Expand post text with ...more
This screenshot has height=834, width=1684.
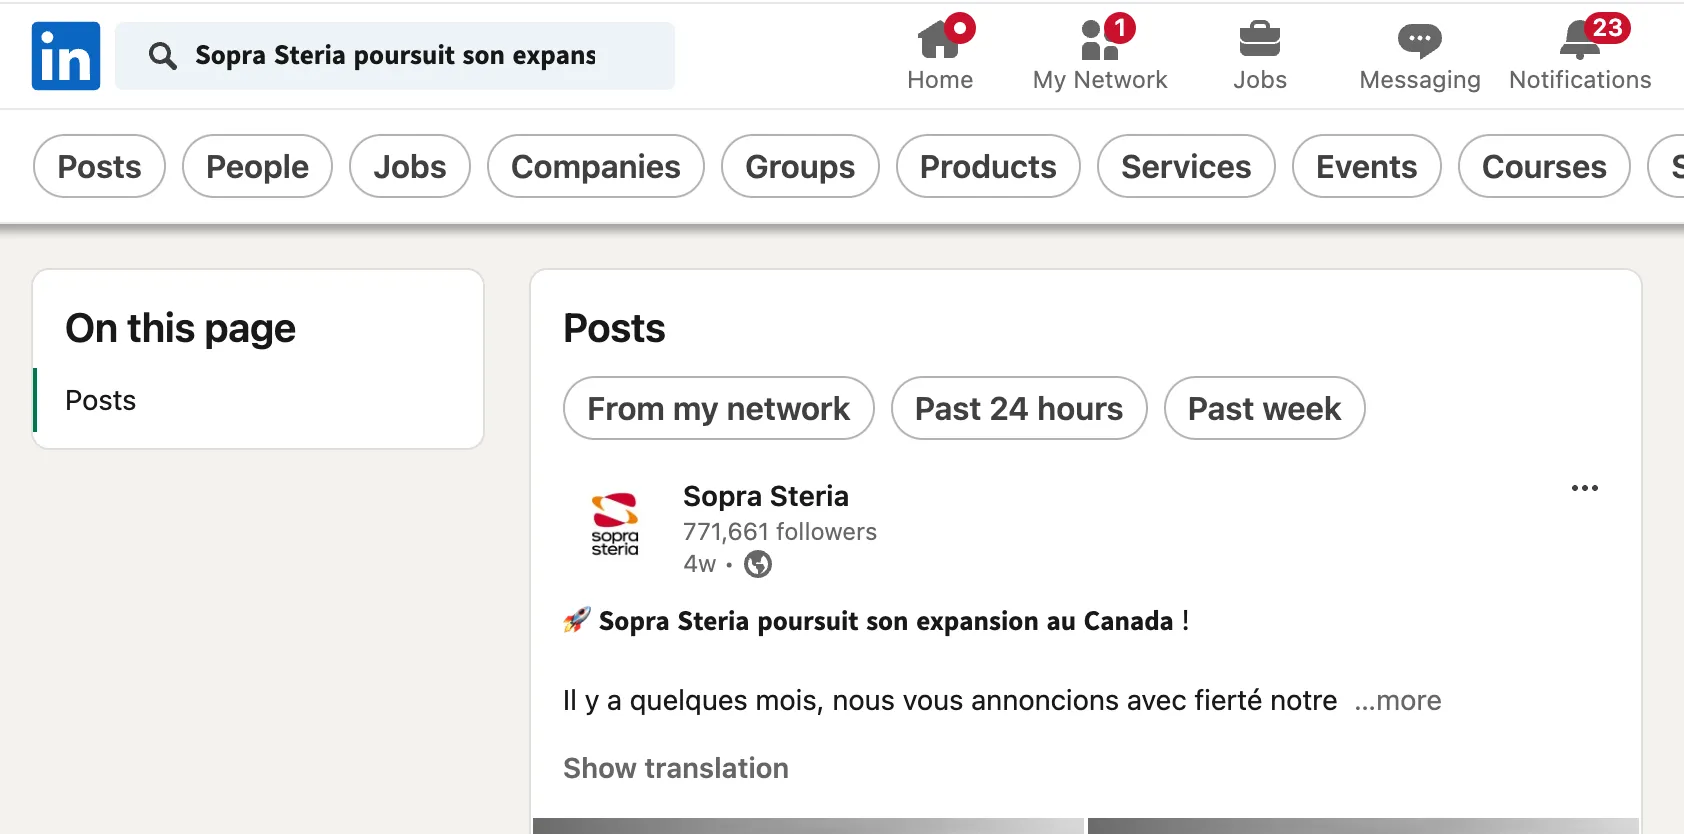1398,700
